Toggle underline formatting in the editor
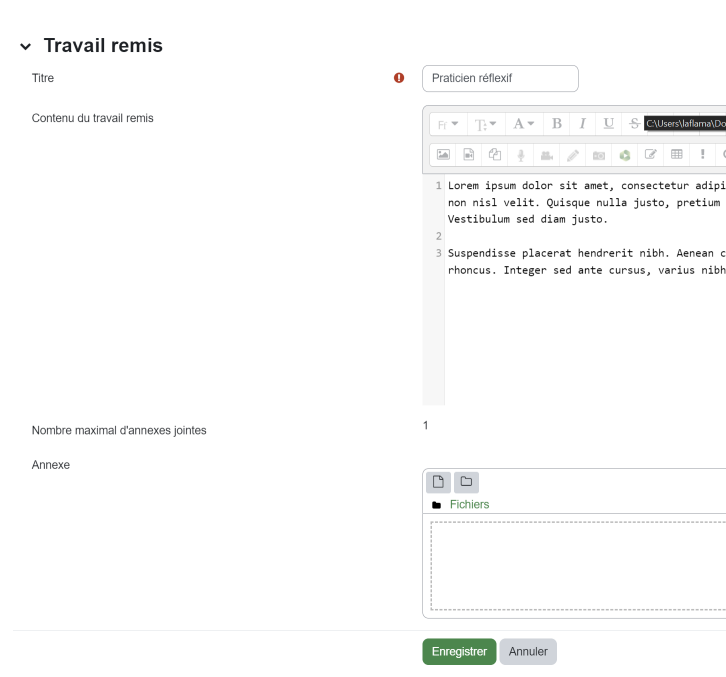 608,124
